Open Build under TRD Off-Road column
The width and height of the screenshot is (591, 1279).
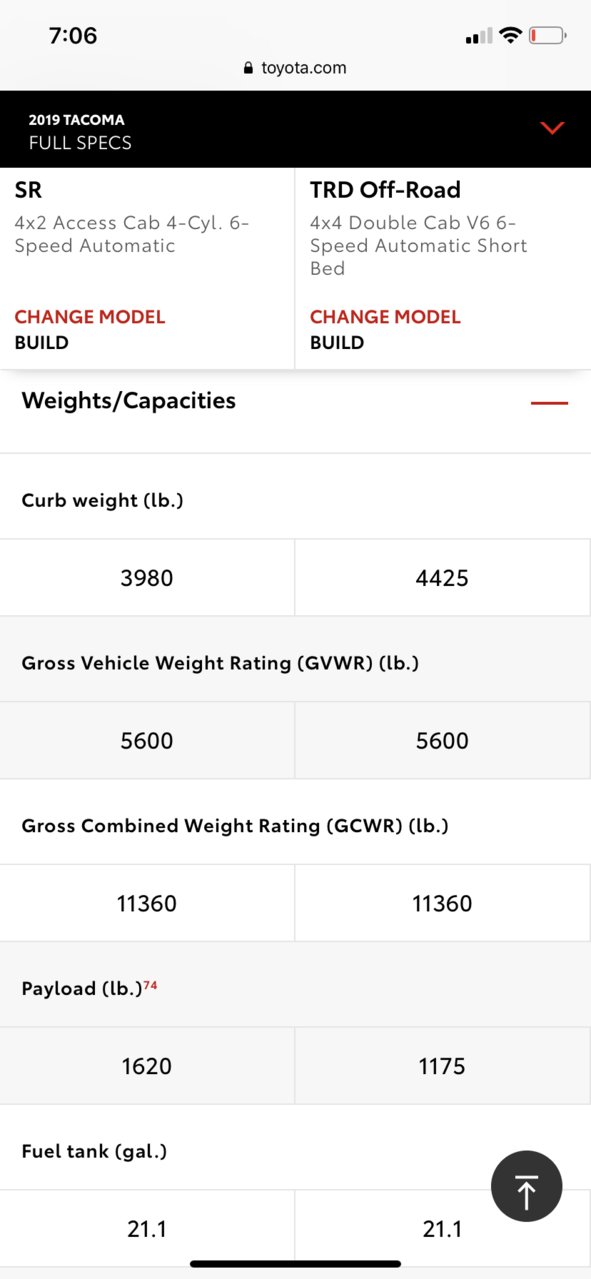pos(337,342)
